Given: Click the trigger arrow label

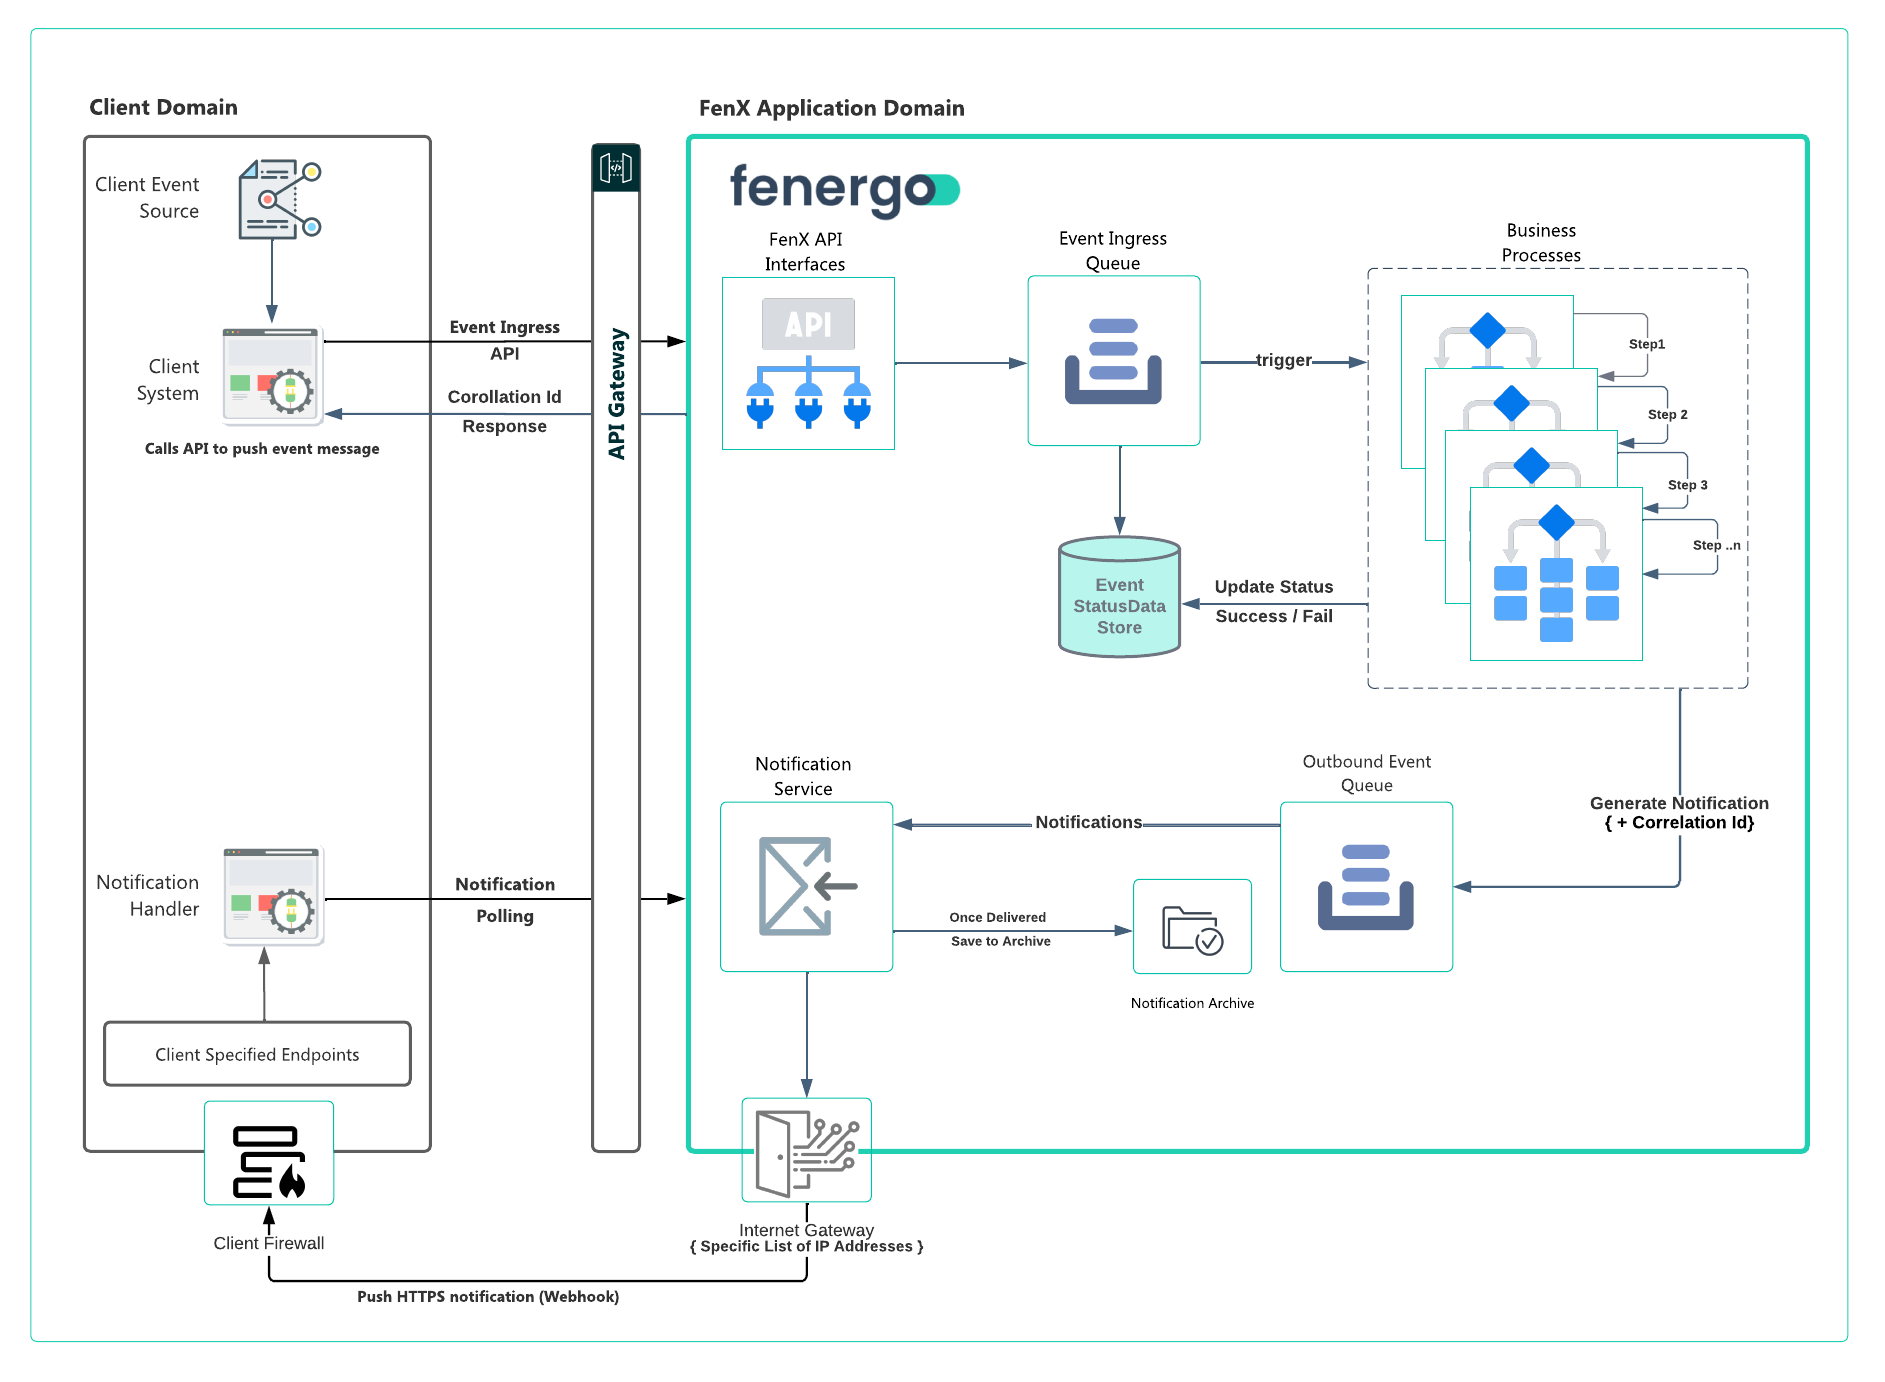Looking at the screenshot, I should click(1283, 360).
